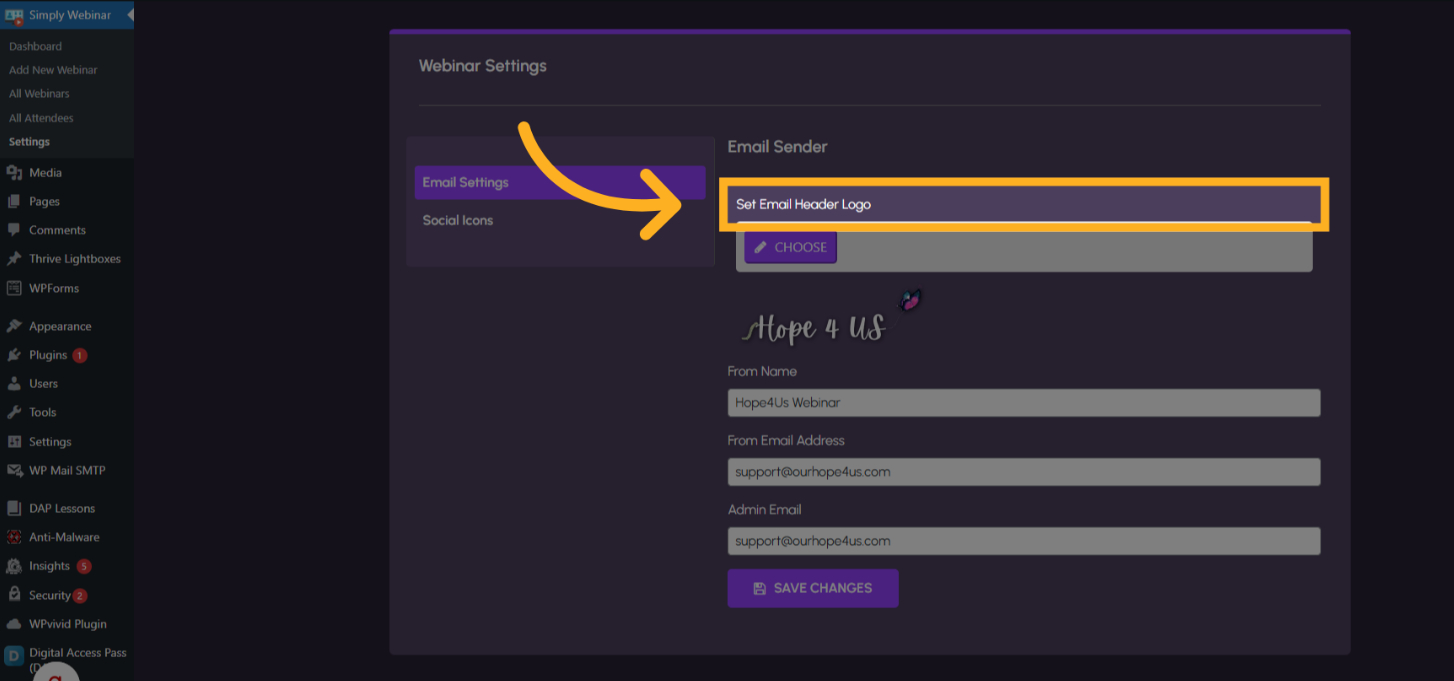Select the Email Settings tab
Image resolution: width=1454 pixels, height=681 pixels.
(x=465, y=183)
